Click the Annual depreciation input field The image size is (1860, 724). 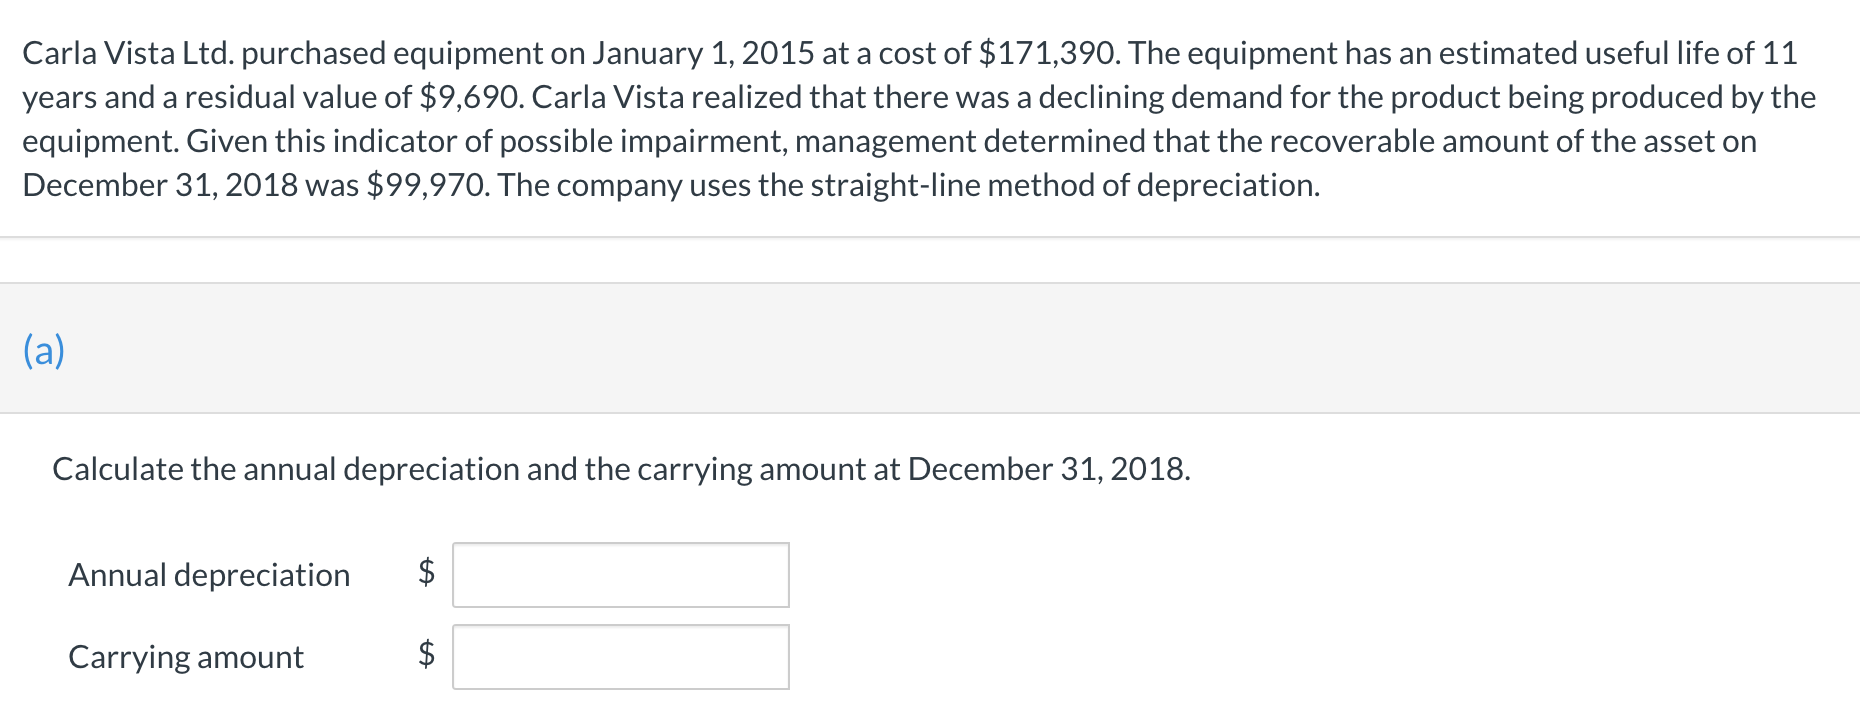pyautogui.click(x=620, y=575)
